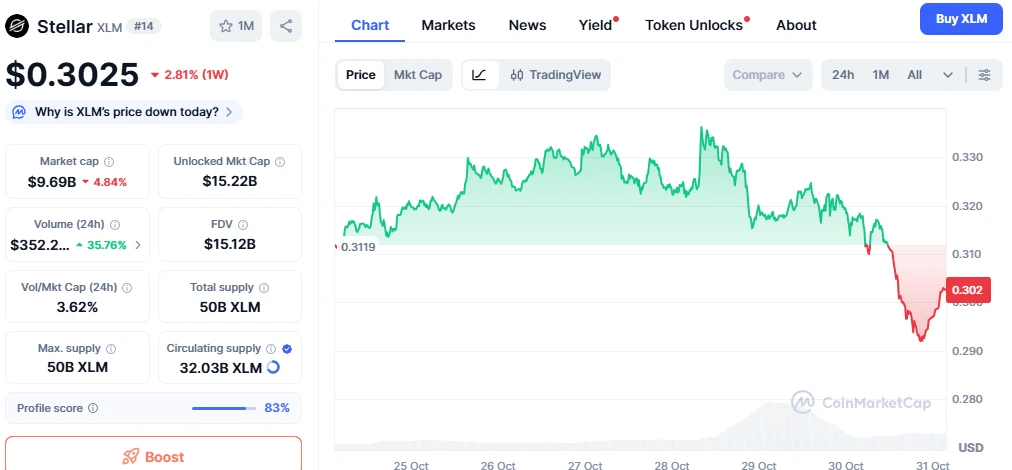Screen dimensions: 1012x470
Task: Switch chart to Price view
Action: coord(361,75)
